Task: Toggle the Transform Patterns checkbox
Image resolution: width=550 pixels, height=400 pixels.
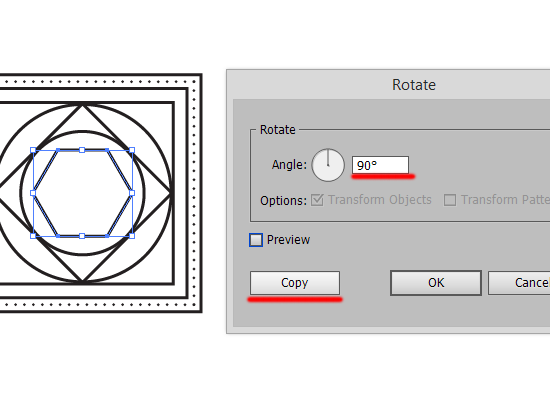Action: coord(450,200)
